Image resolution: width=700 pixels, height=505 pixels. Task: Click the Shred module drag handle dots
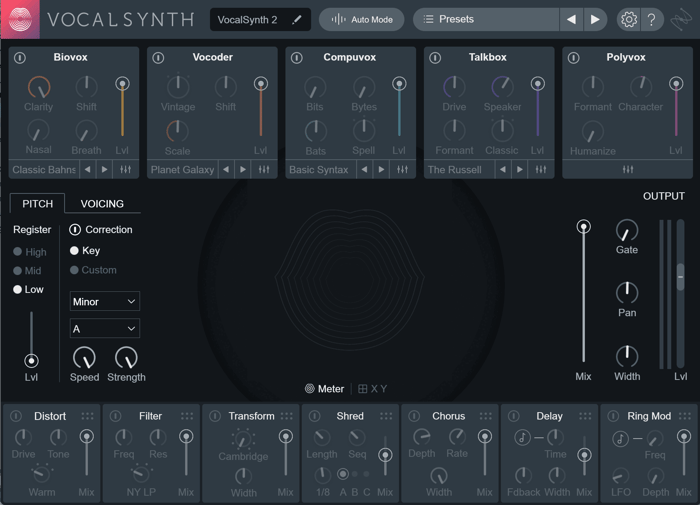(x=386, y=416)
